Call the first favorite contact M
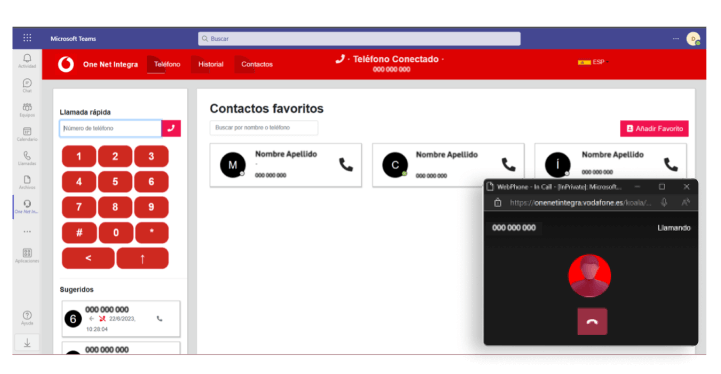721x374 pixels. pyautogui.click(x=346, y=165)
